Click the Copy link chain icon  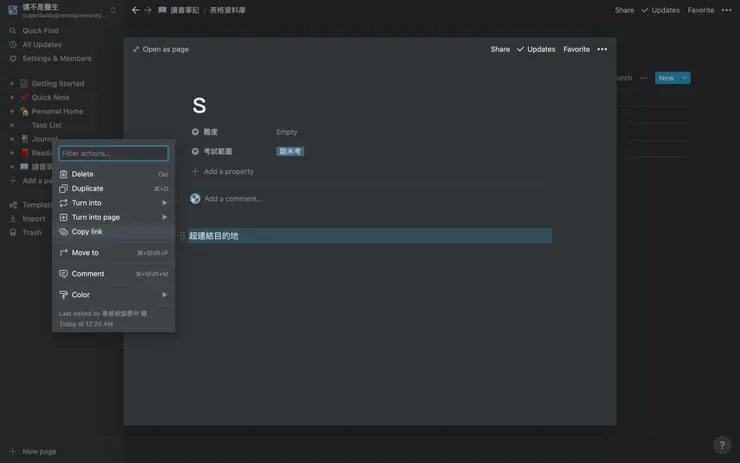click(63, 232)
